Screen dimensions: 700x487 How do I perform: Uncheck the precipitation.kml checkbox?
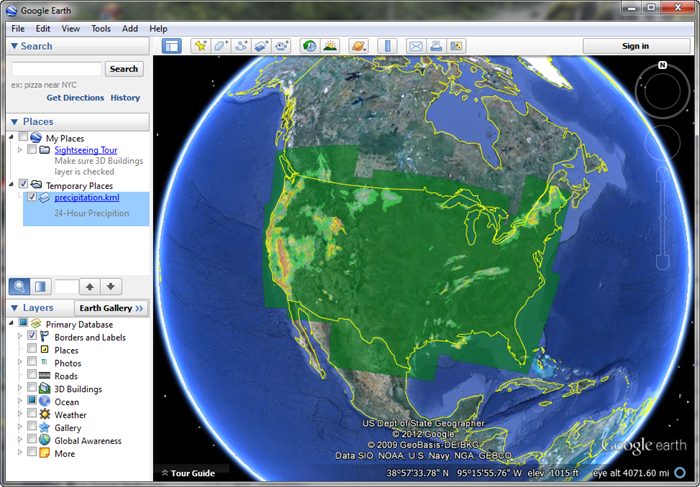pos(32,198)
